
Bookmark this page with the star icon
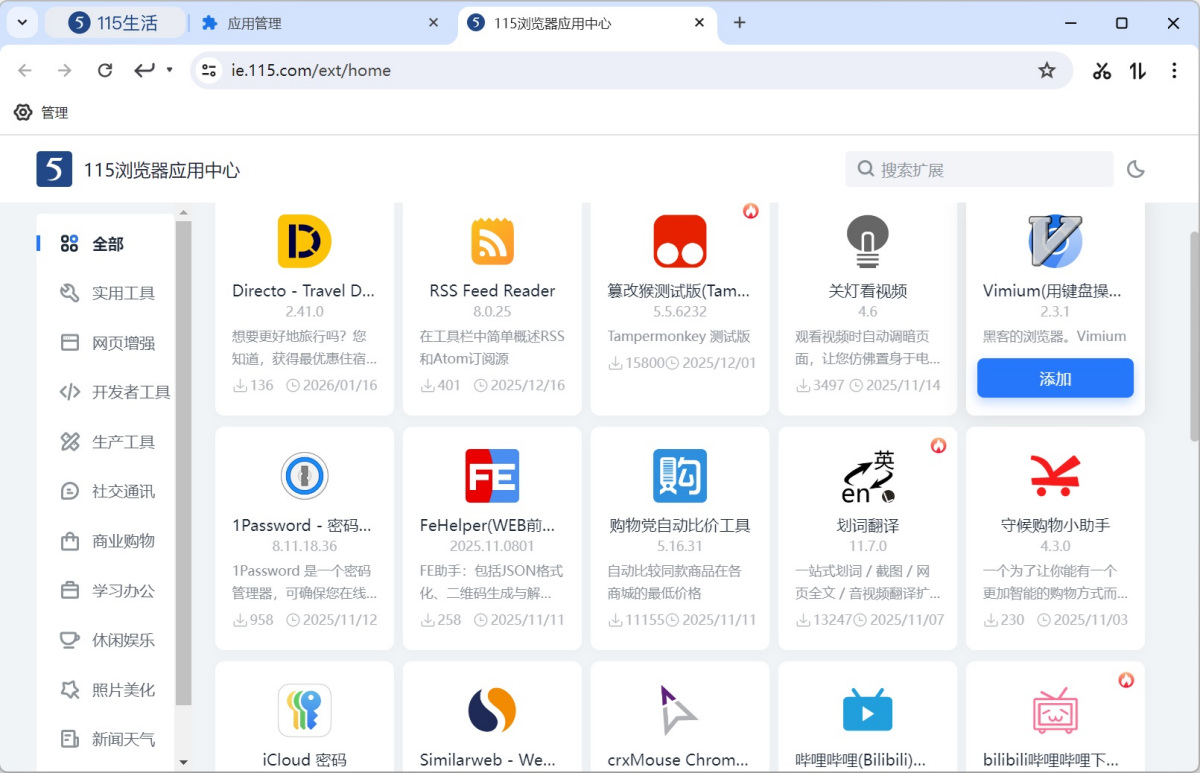pyautogui.click(x=1047, y=70)
